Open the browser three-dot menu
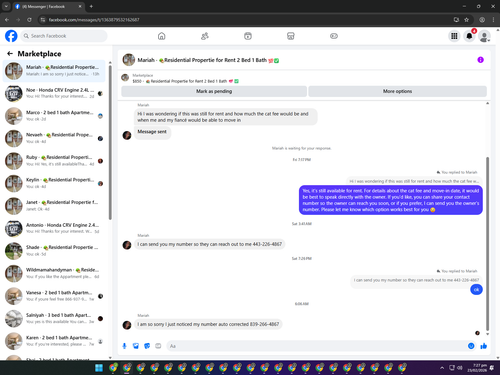500x375 pixels. tap(493, 20)
